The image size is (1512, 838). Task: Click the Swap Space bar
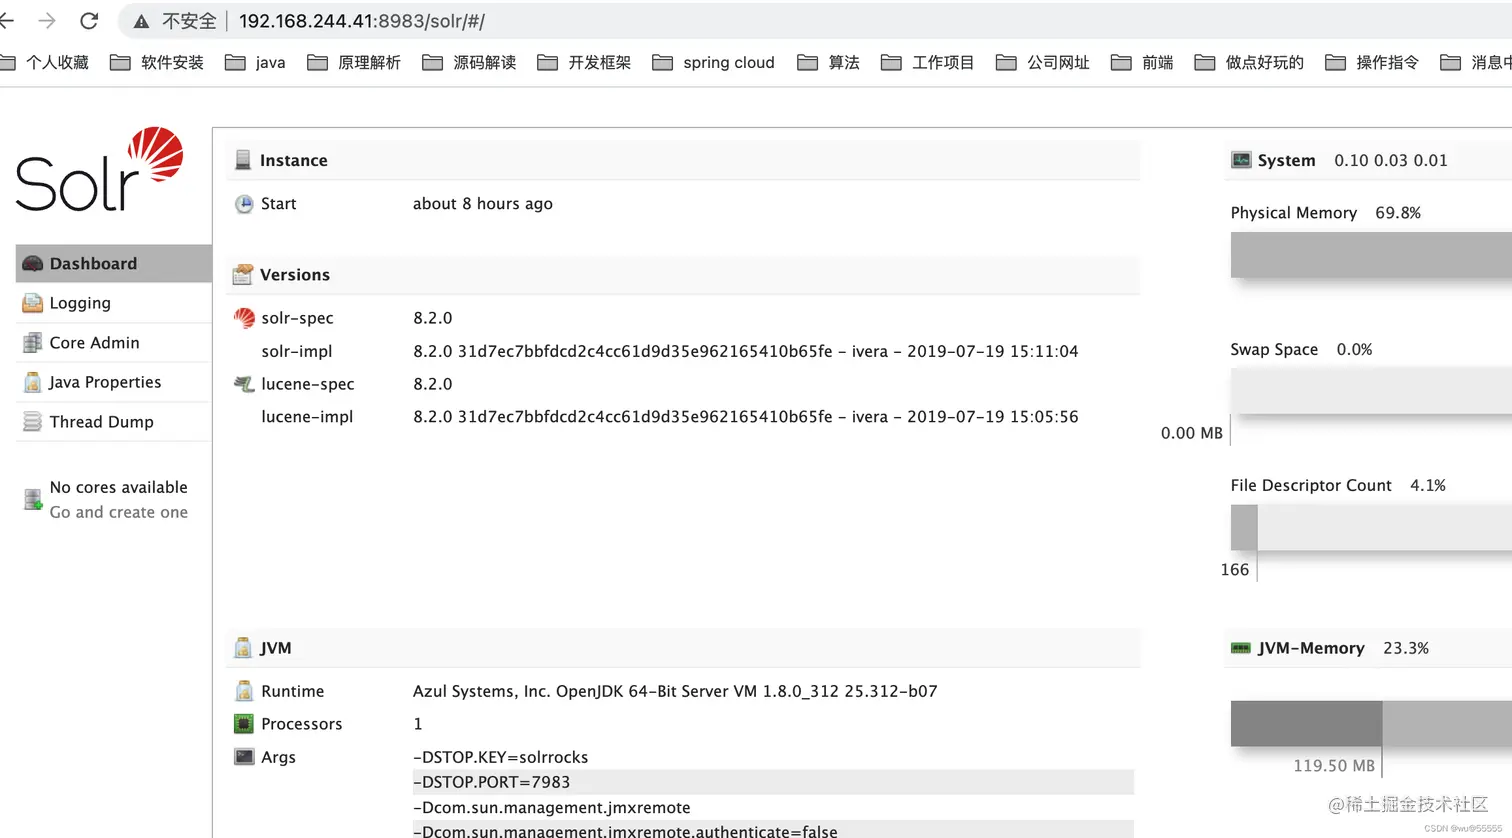coord(1371,391)
